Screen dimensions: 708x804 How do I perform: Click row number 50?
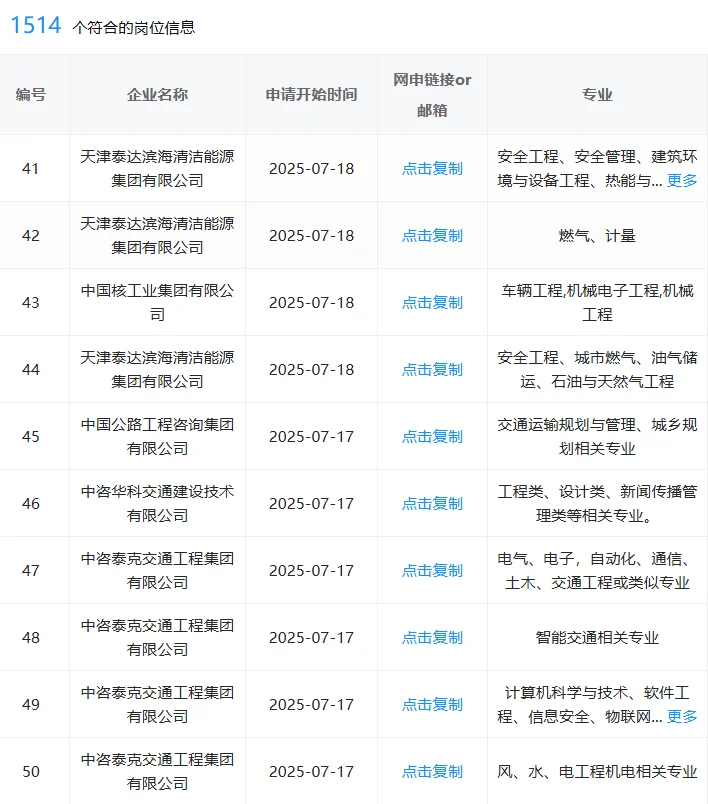coord(31,772)
